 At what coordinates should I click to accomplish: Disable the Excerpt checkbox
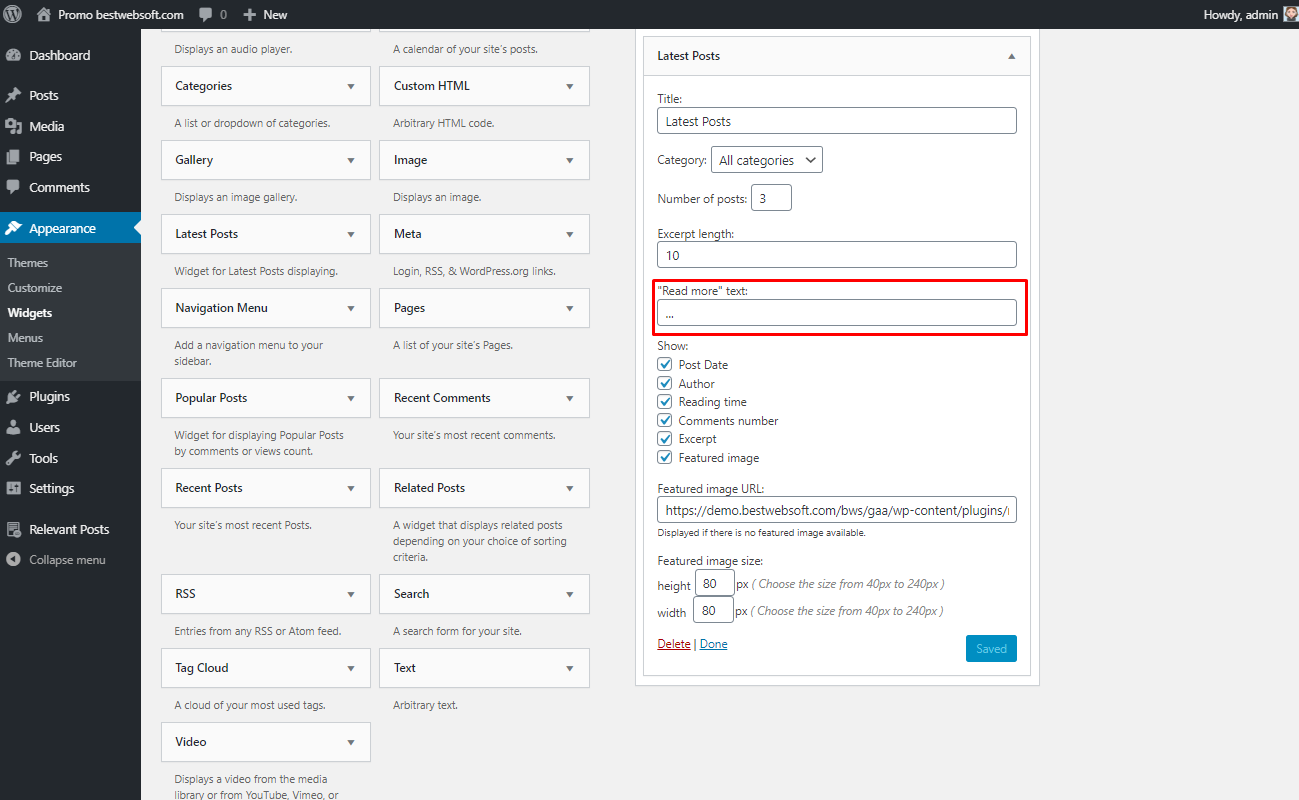pyautogui.click(x=665, y=439)
